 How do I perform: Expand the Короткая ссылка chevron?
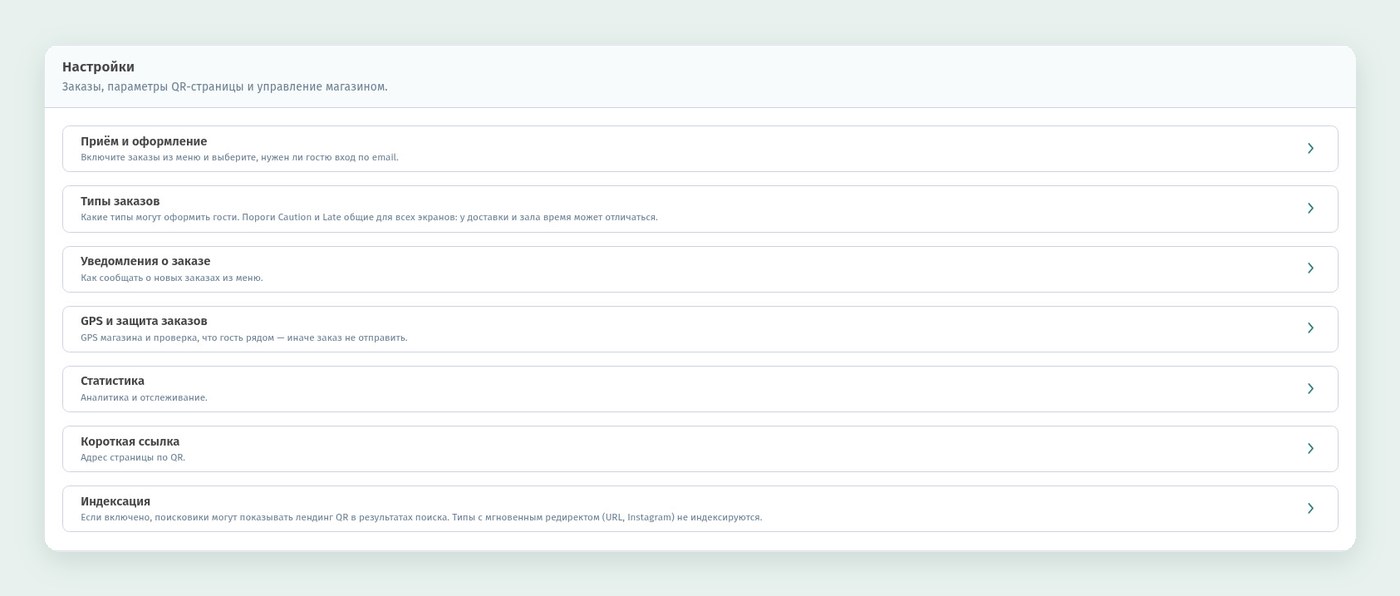(x=1310, y=448)
